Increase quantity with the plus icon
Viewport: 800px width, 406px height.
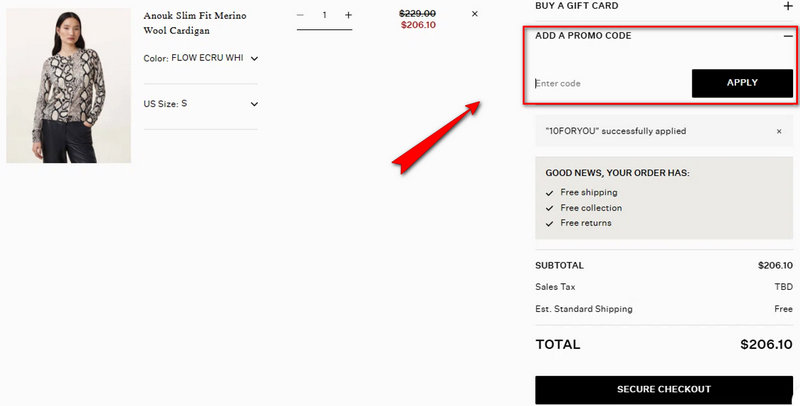point(348,15)
